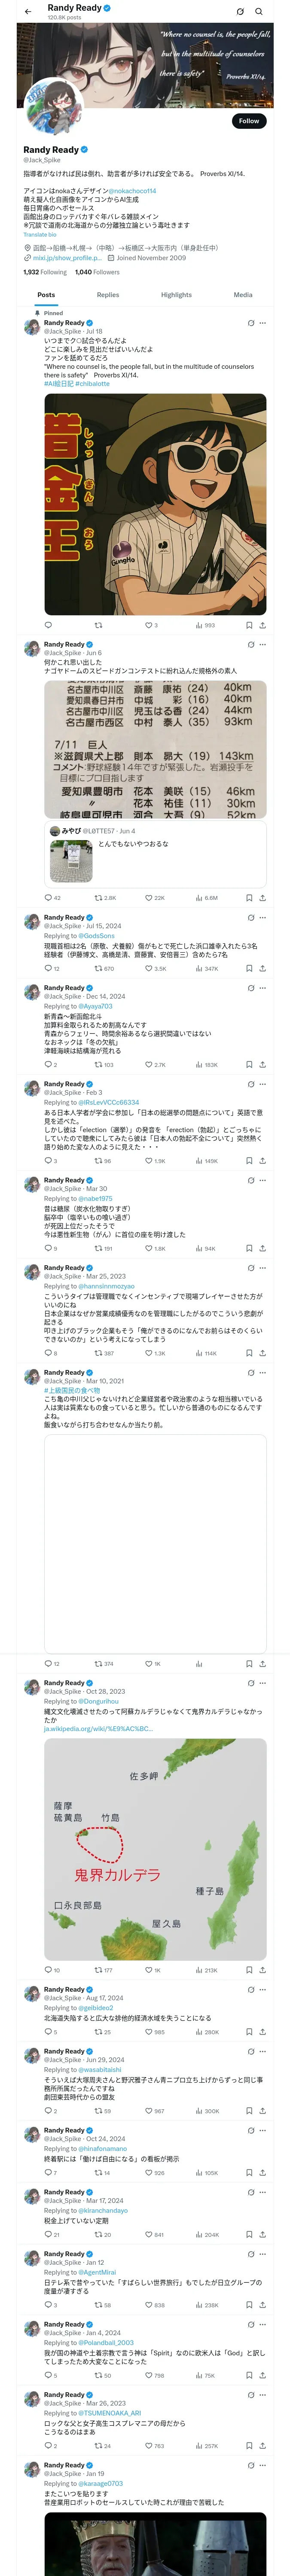
Task: Switch to the Replies tab
Action: click(108, 295)
